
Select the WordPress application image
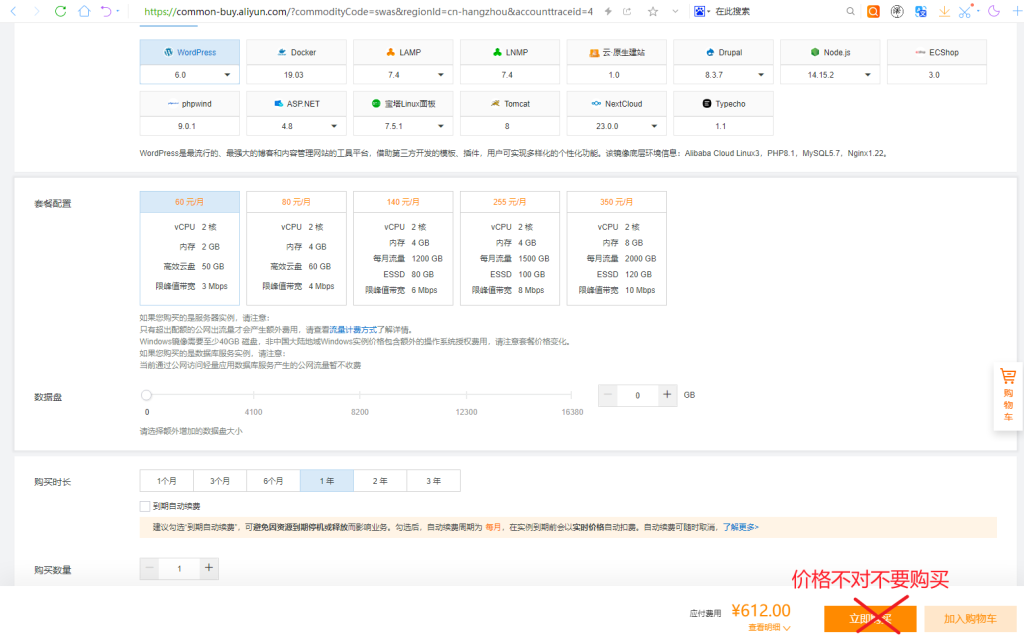[x=190, y=52]
